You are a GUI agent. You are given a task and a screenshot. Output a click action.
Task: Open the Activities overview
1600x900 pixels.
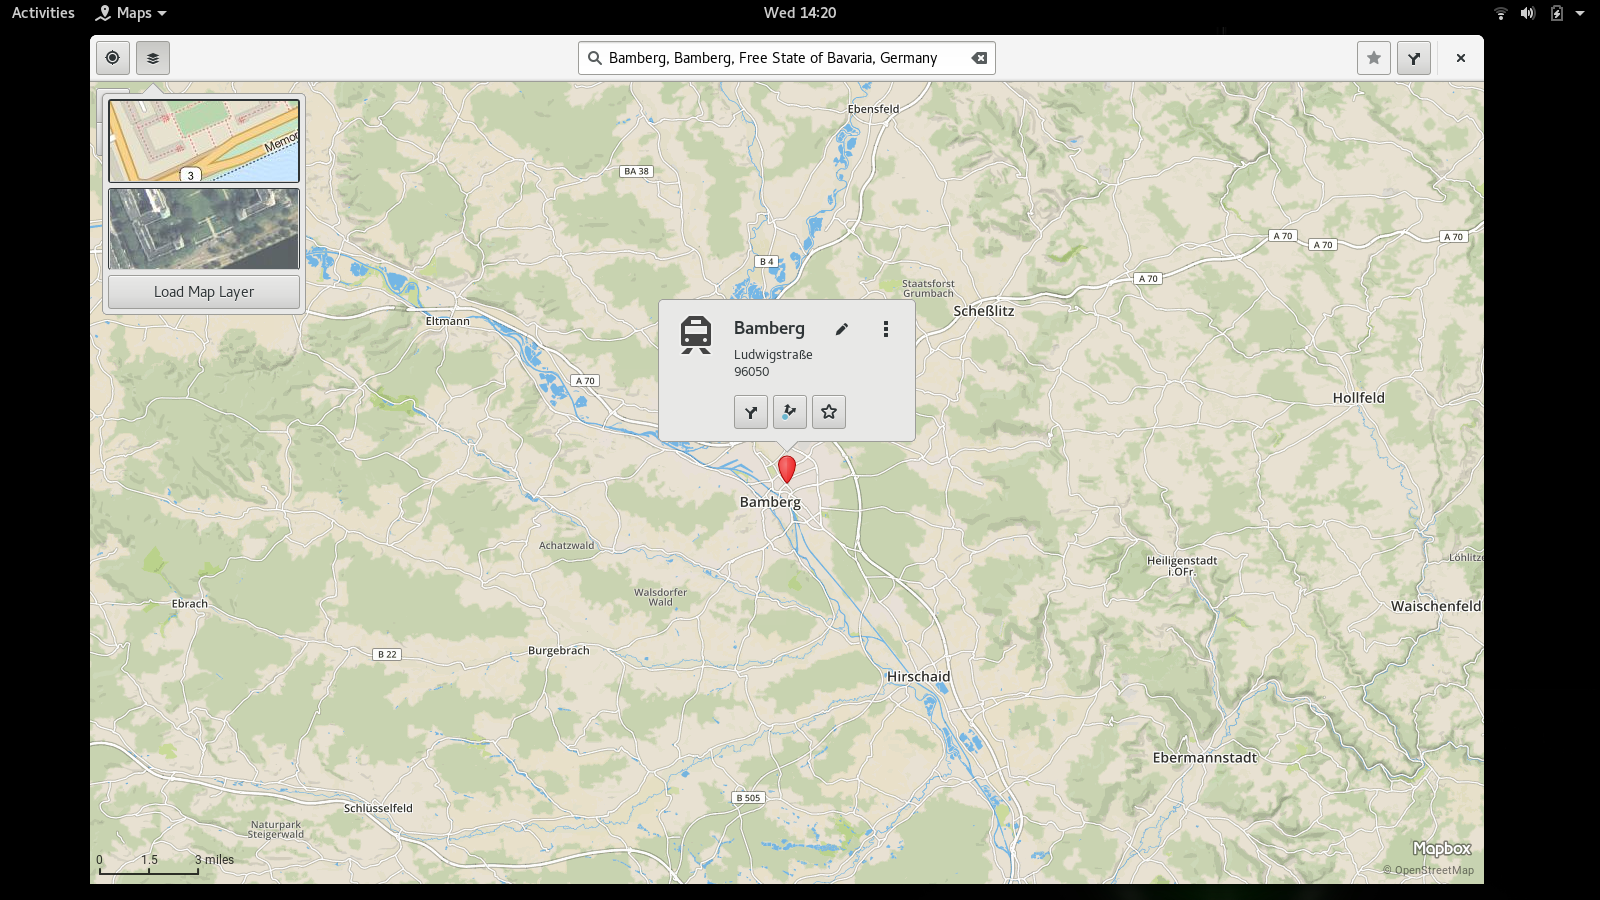coord(43,13)
